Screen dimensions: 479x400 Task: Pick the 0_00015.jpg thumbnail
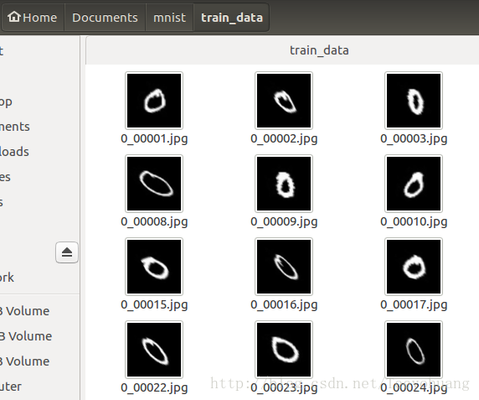[154, 266]
